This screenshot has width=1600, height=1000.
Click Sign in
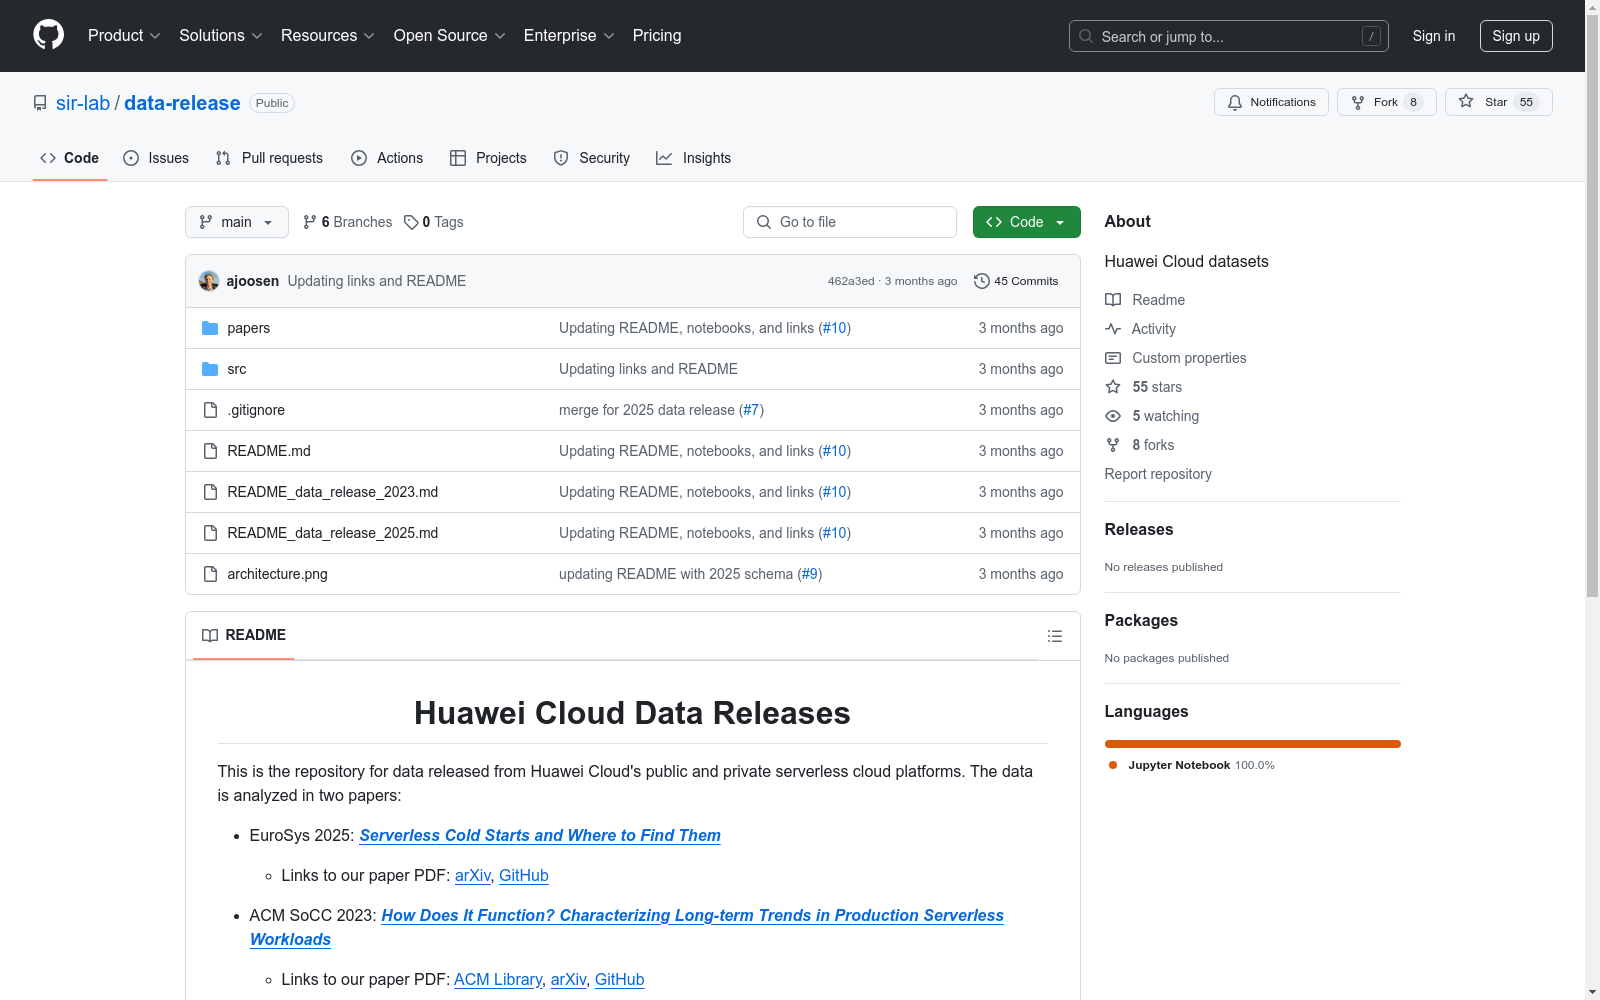[x=1434, y=36]
